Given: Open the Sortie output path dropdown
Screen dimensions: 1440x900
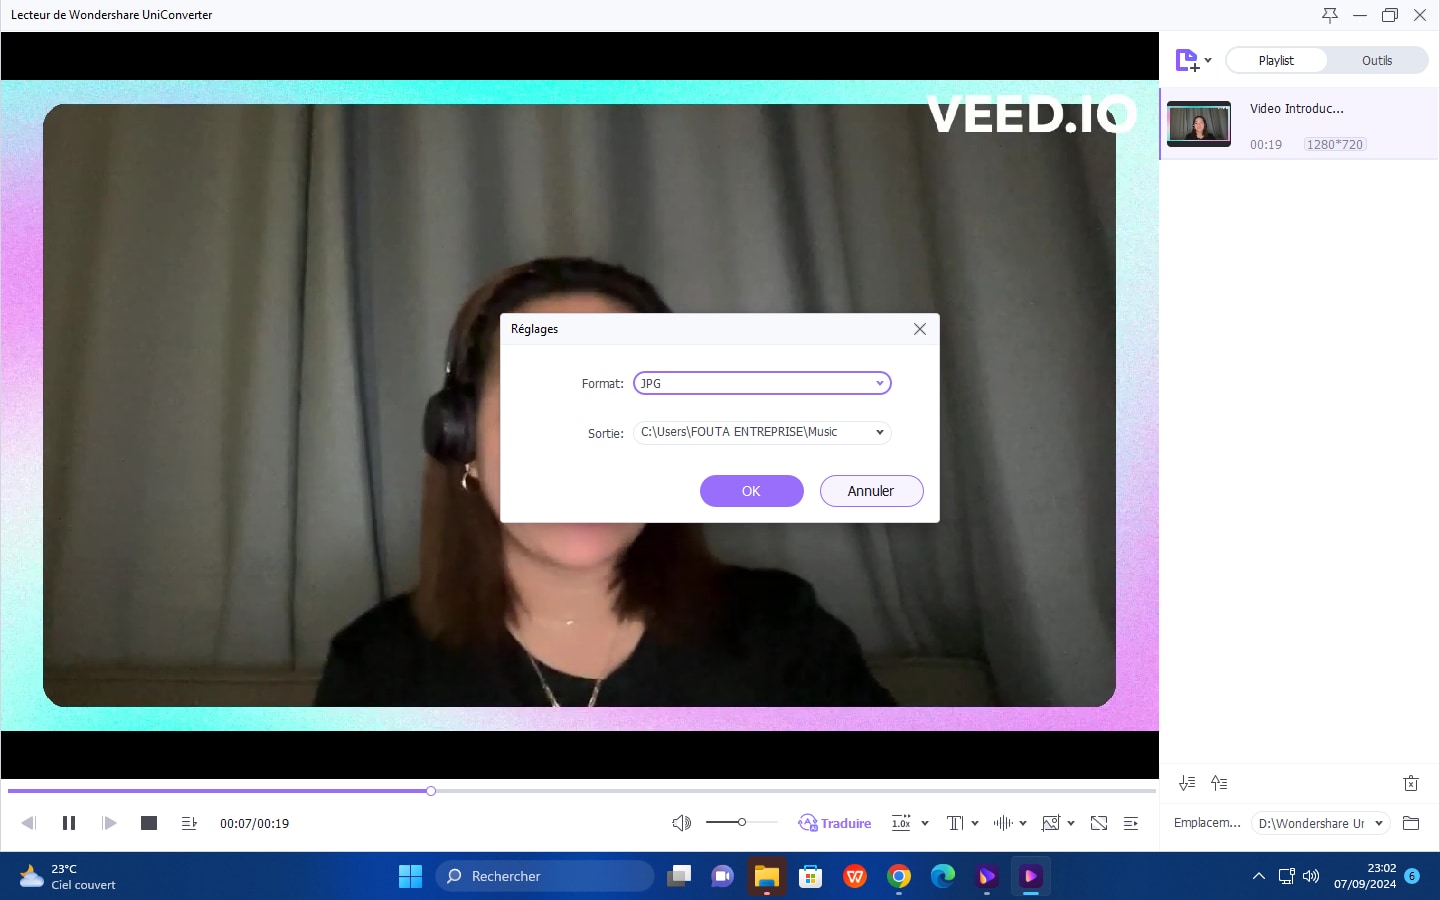Looking at the screenshot, I should (762, 432).
